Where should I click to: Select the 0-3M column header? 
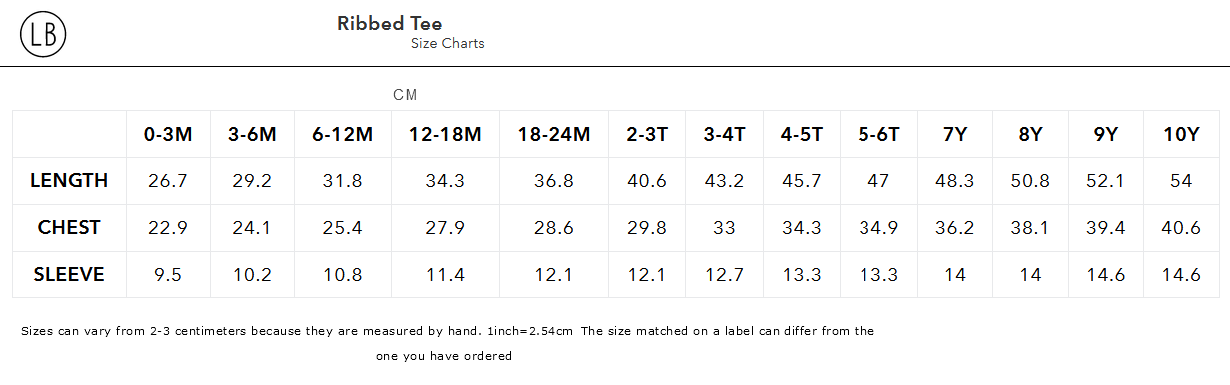(x=168, y=134)
